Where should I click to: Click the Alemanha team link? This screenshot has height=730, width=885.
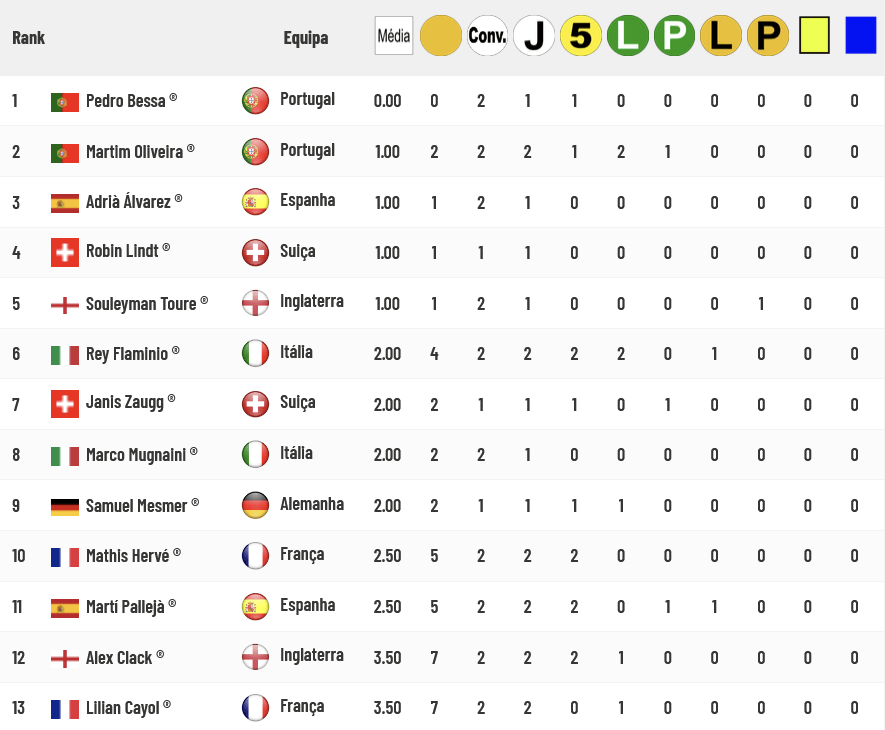[312, 504]
